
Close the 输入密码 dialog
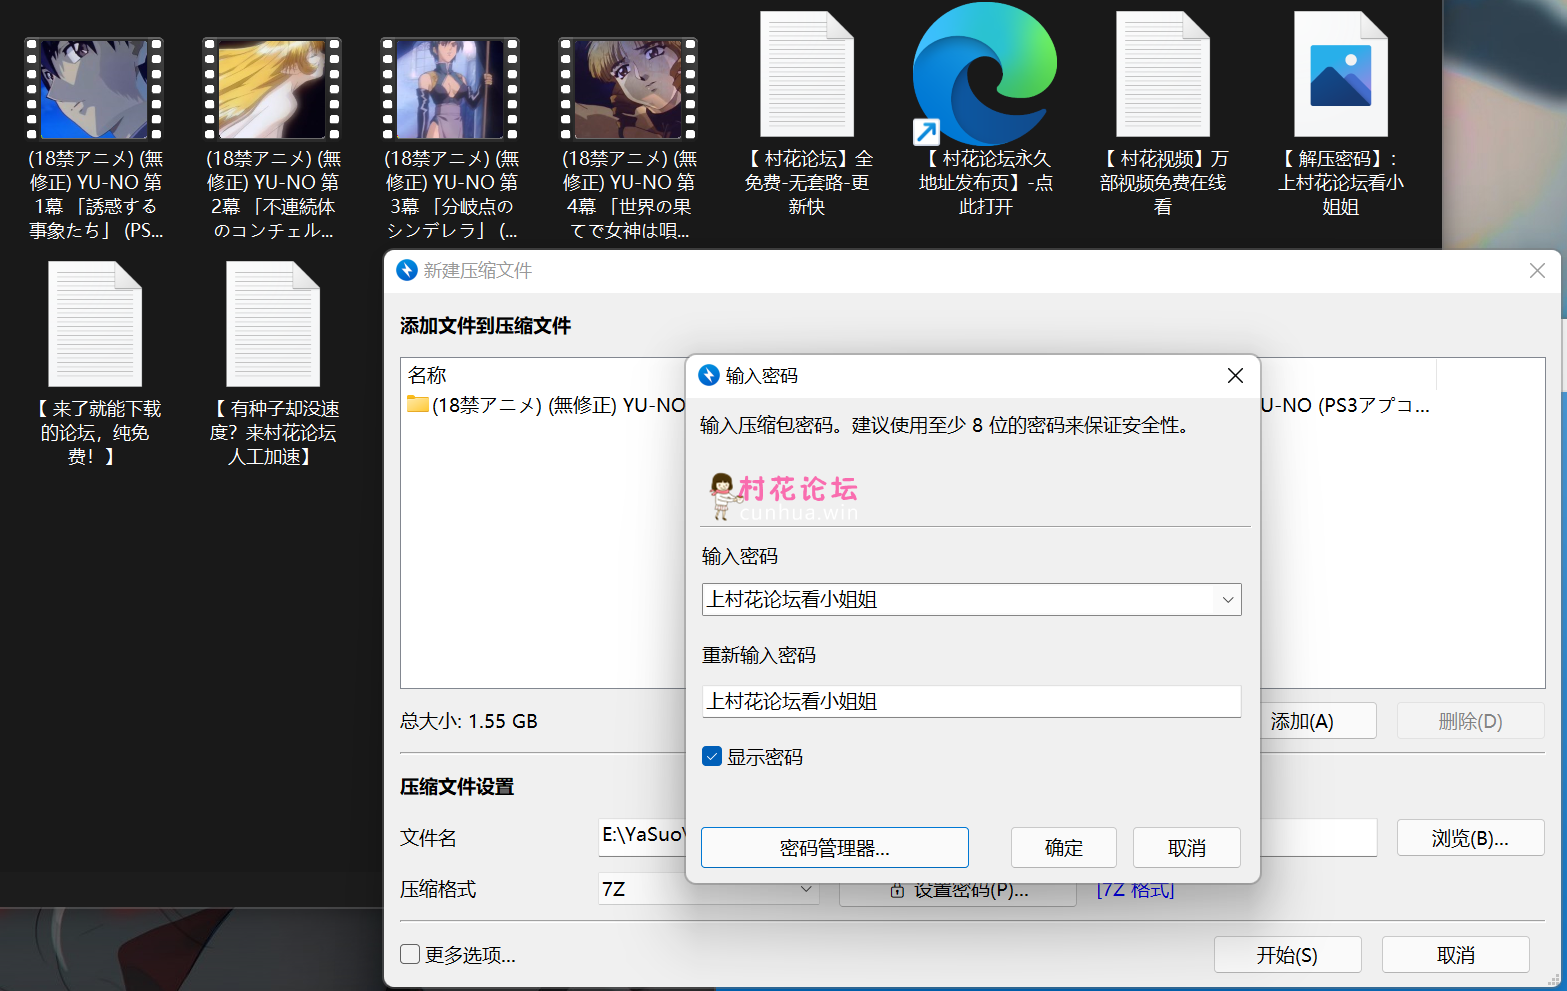pyautogui.click(x=1235, y=375)
